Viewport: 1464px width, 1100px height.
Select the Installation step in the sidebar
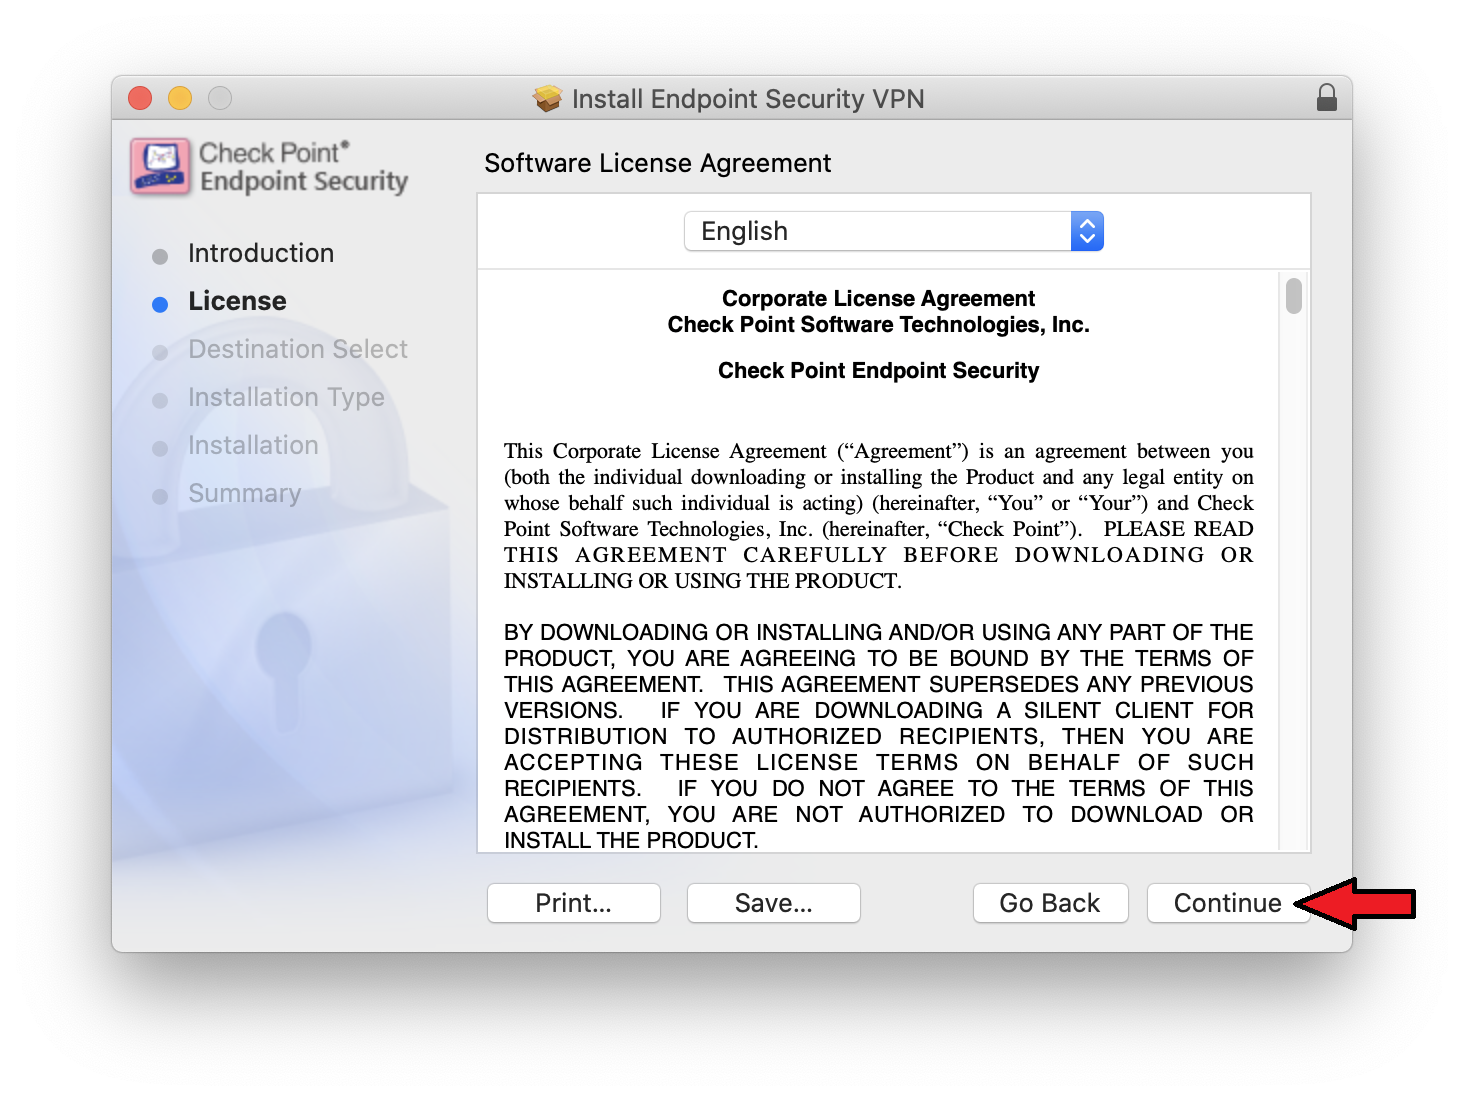pos(253,445)
